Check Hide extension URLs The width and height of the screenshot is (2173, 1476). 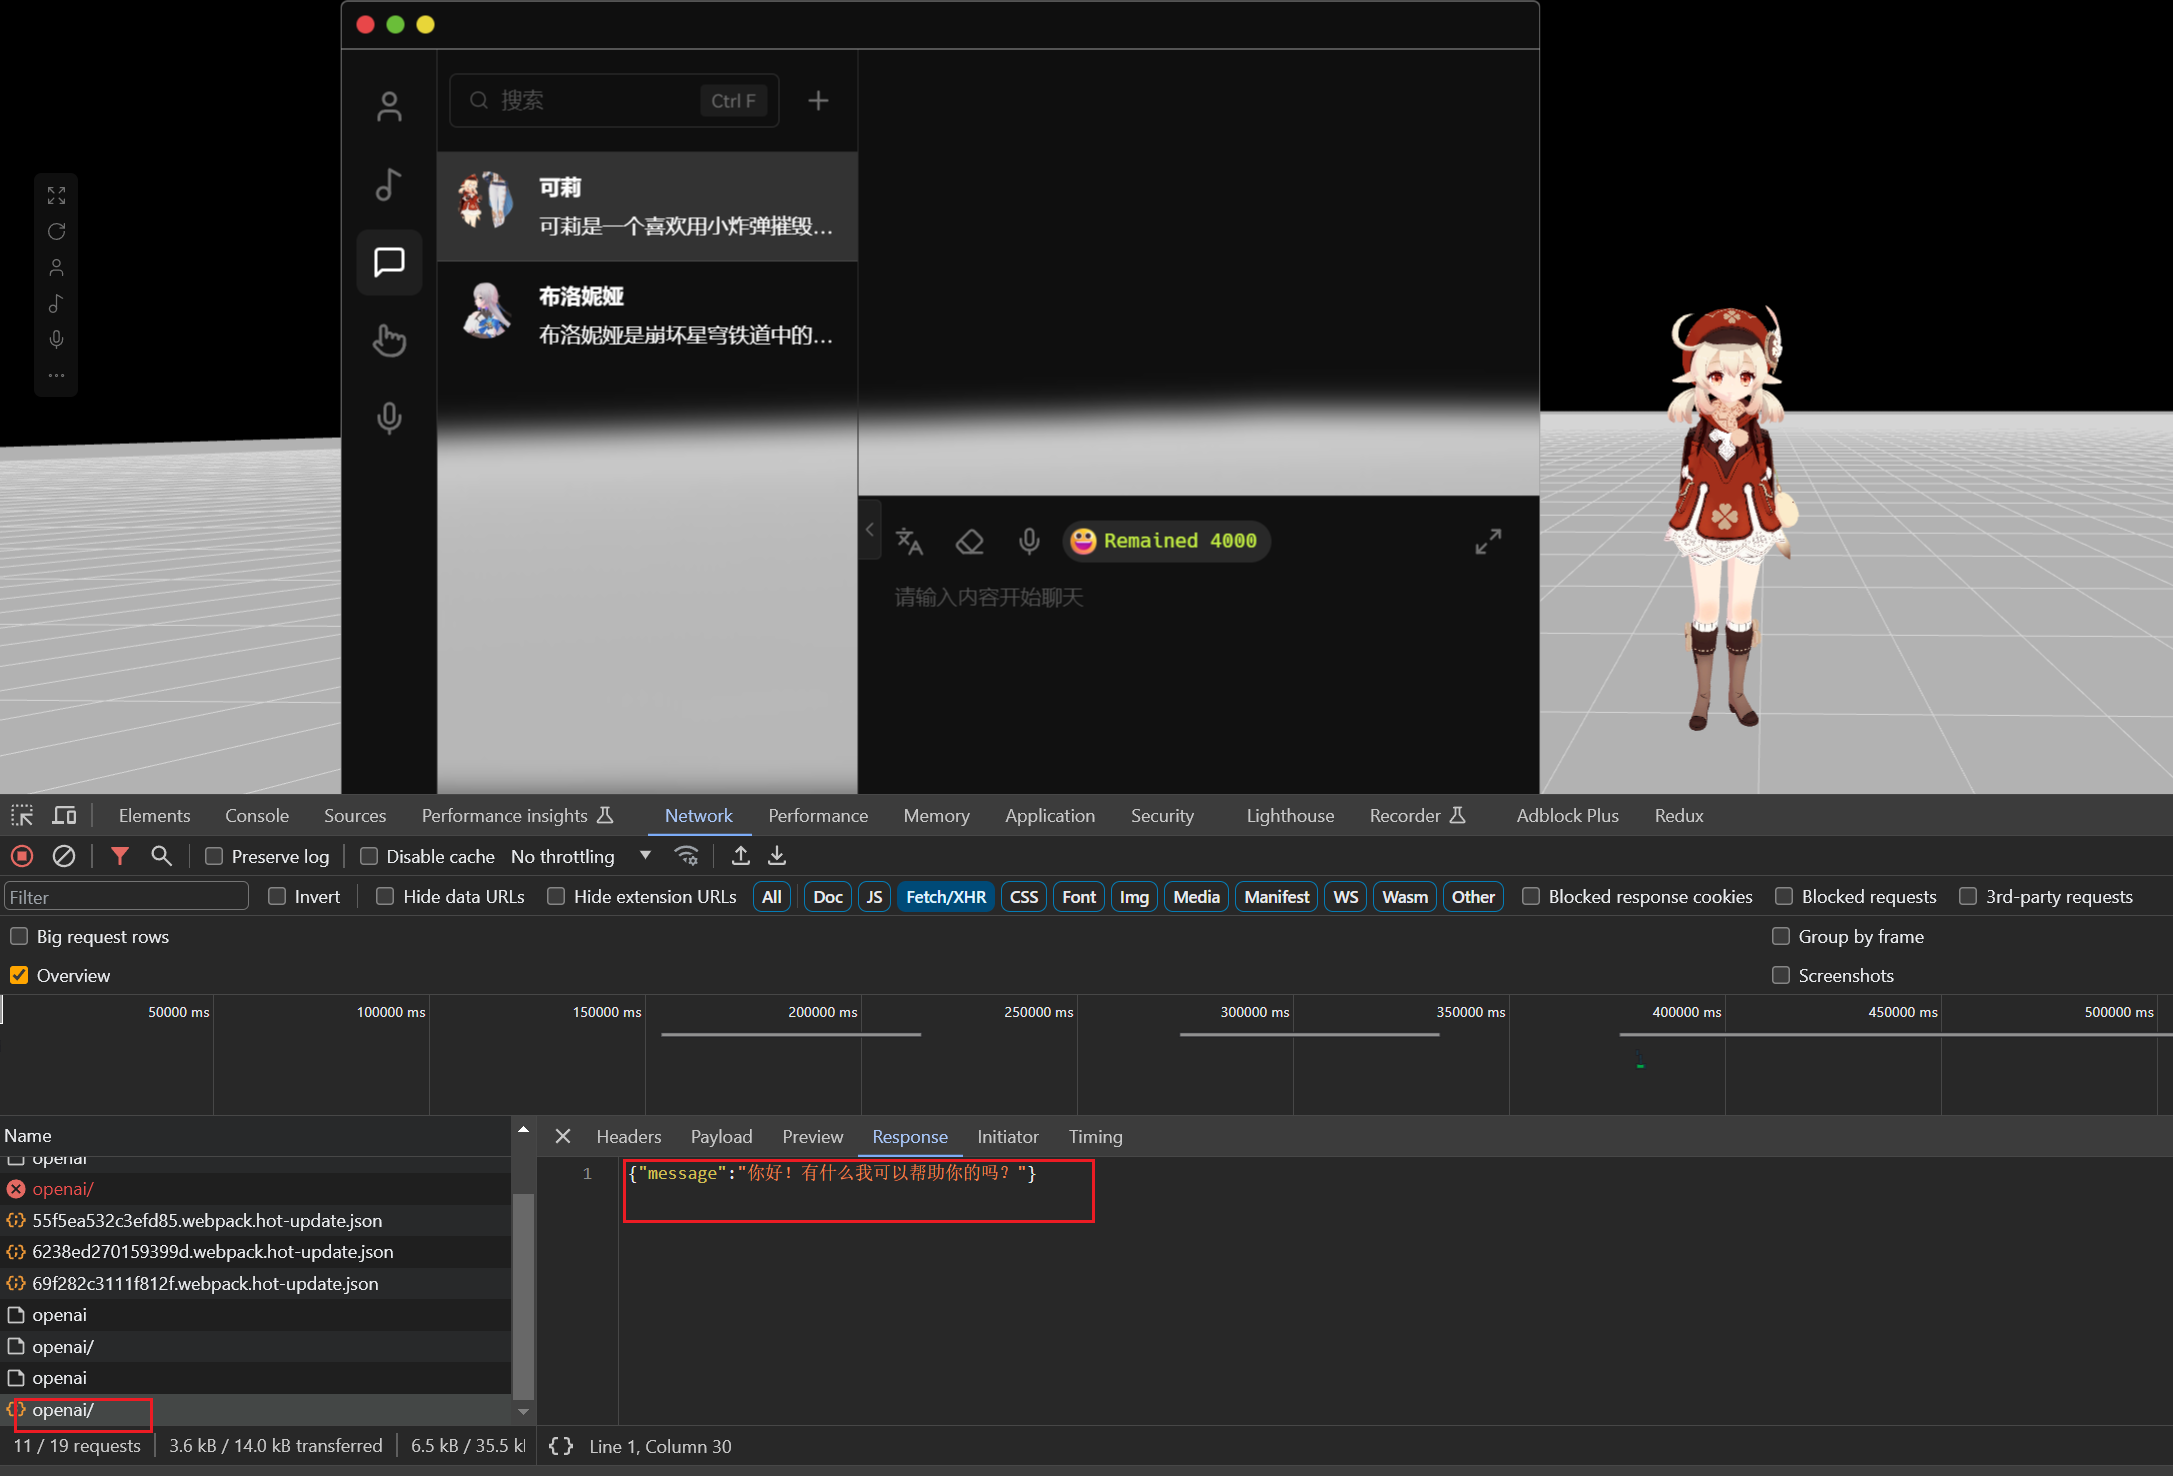556,897
